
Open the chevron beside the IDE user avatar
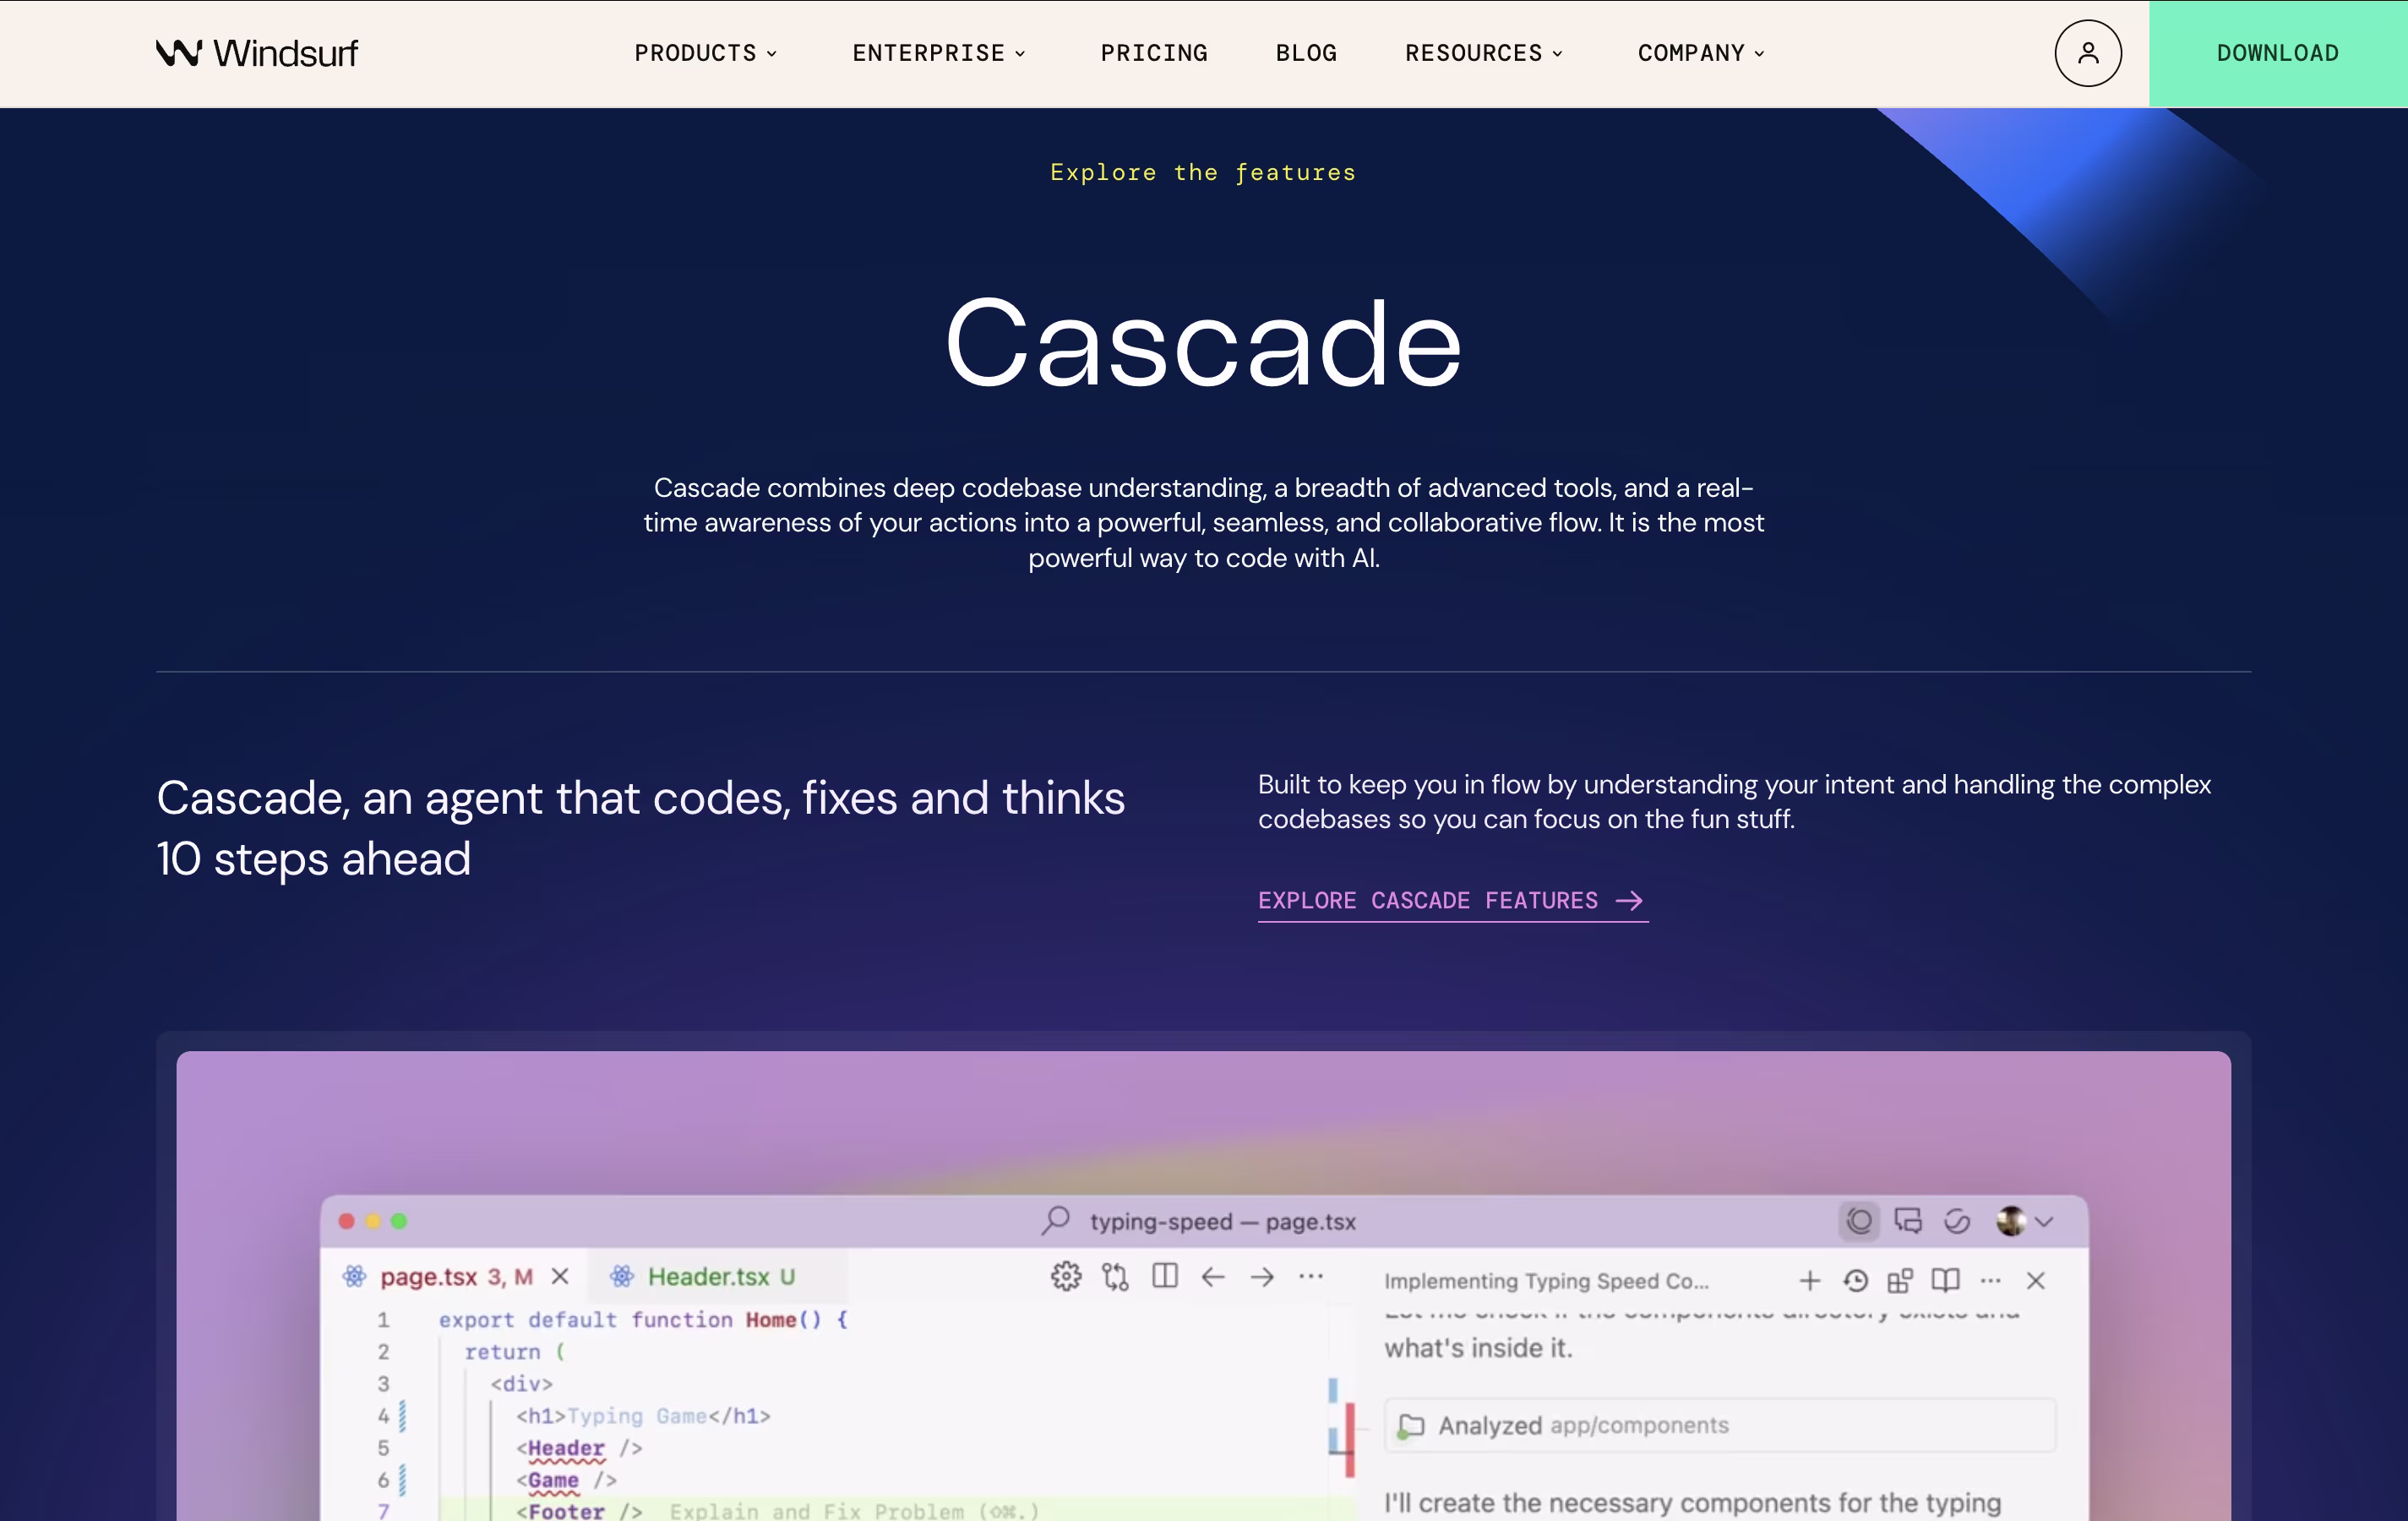(2044, 1222)
